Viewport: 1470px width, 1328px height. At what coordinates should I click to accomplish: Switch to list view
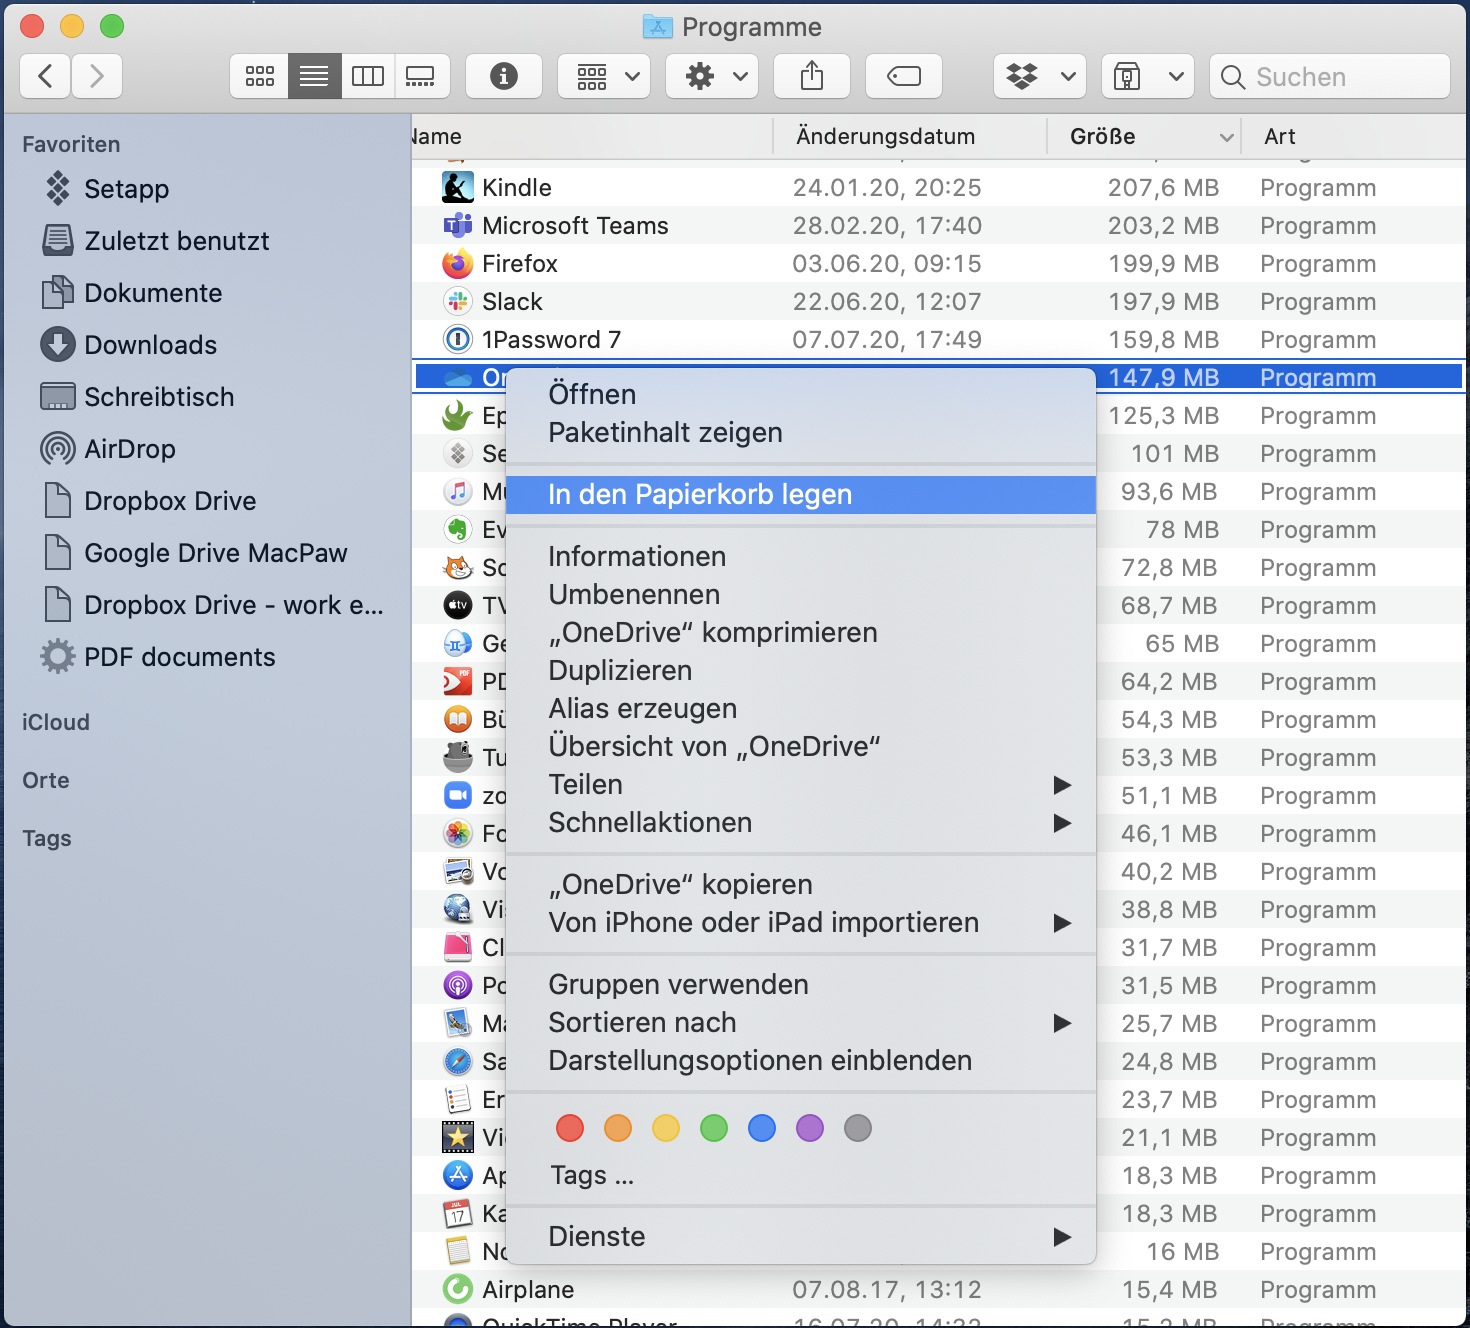[x=314, y=76]
